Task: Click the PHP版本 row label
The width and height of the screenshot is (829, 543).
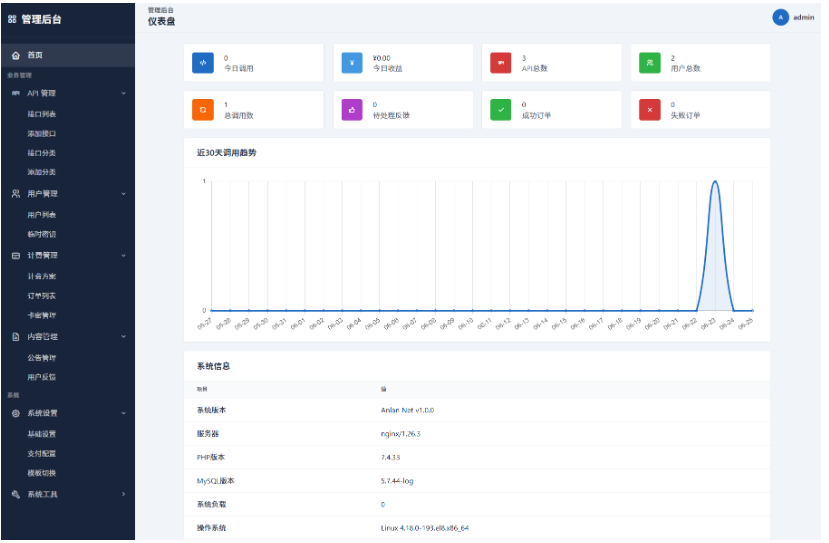Action: pos(211,457)
